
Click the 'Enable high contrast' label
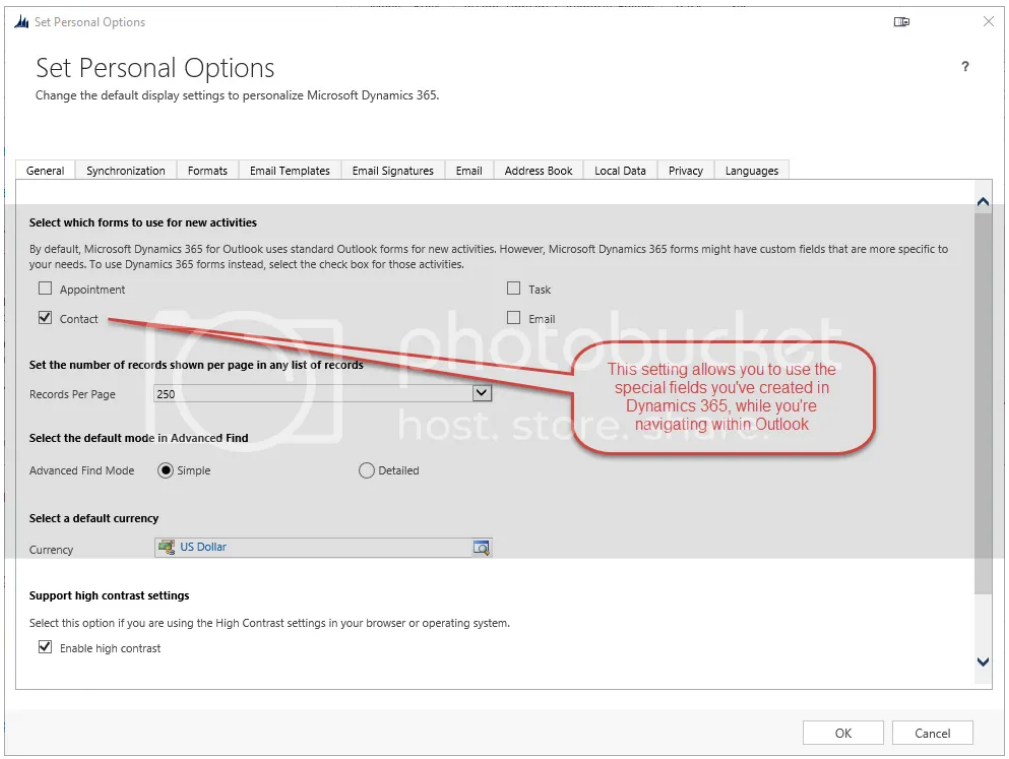click(x=110, y=648)
